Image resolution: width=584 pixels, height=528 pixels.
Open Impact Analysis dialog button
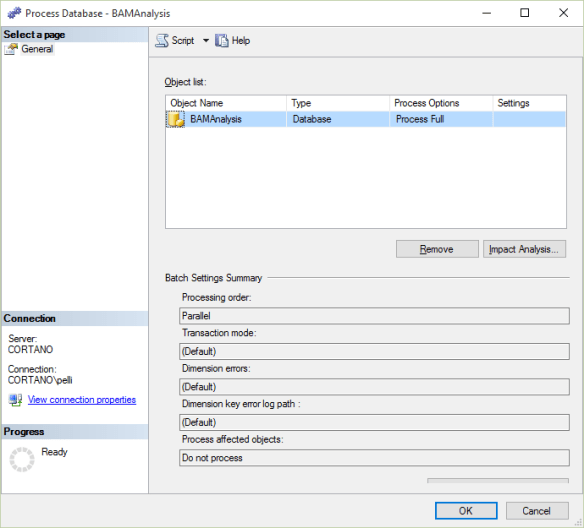tap(524, 249)
